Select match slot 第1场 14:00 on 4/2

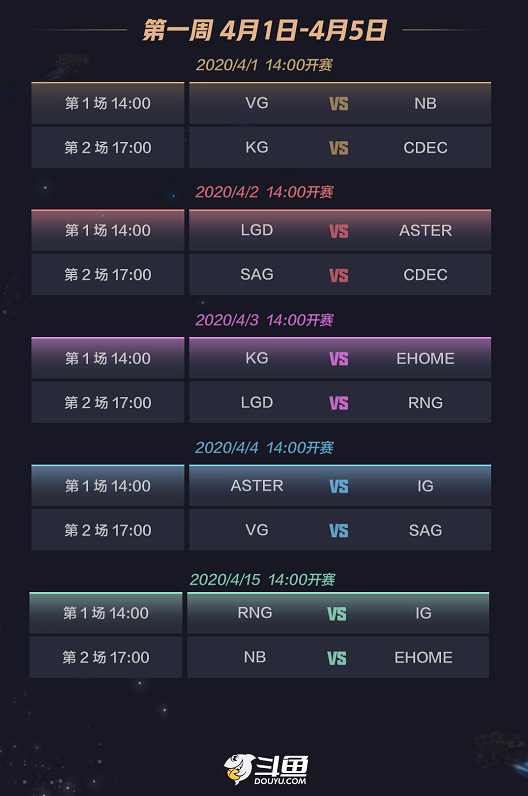108,230
